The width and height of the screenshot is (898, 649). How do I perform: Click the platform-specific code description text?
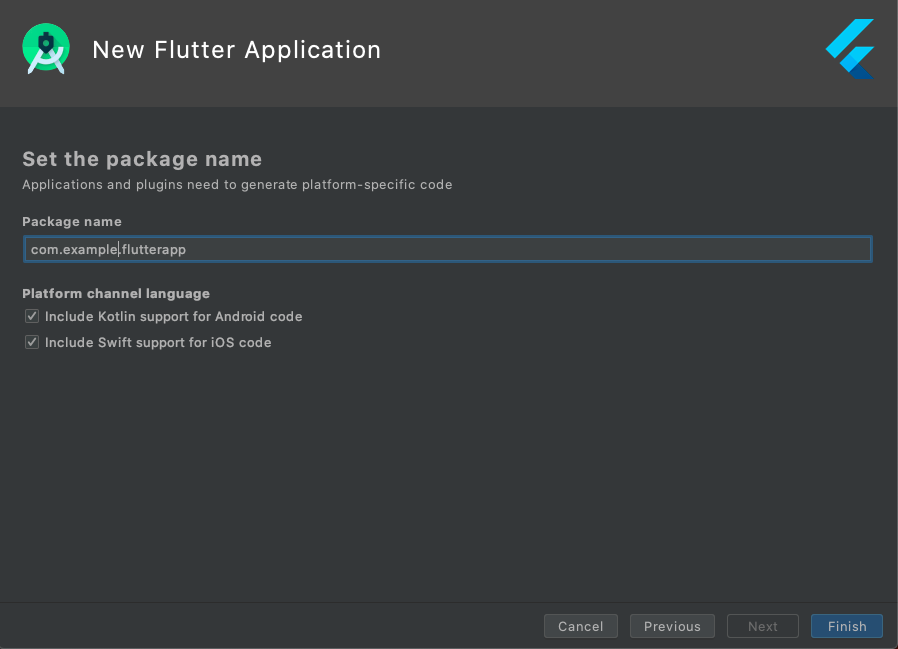237,185
